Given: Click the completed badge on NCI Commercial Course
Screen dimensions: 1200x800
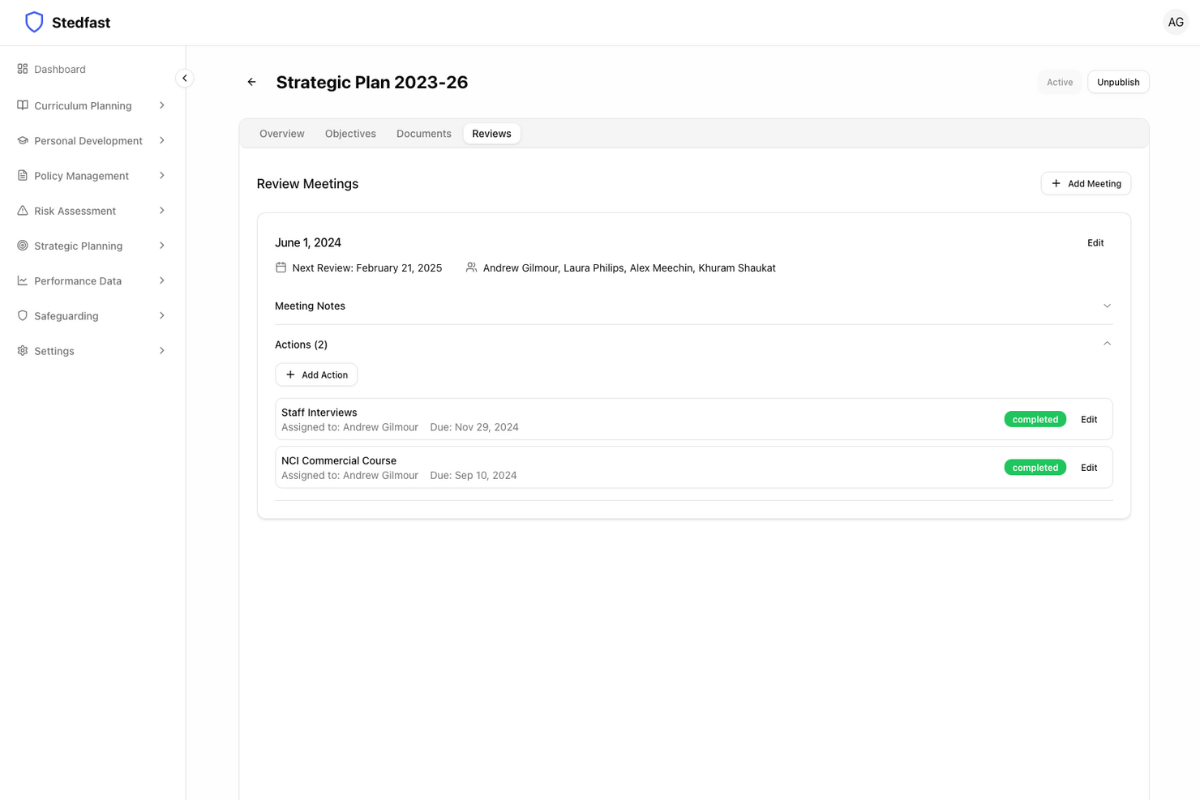Looking at the screenshot, I should (x=1034, y=468).
